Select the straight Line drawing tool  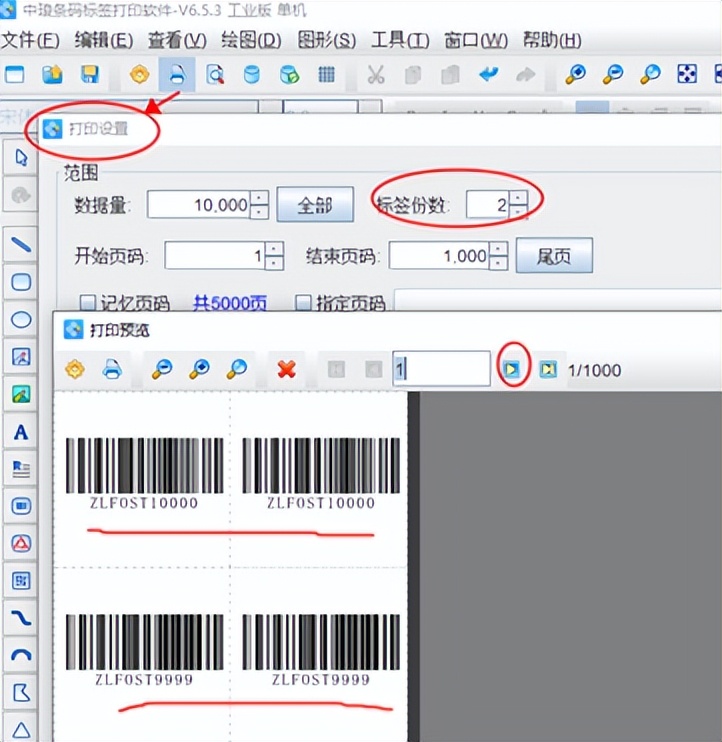coord(21,245)
